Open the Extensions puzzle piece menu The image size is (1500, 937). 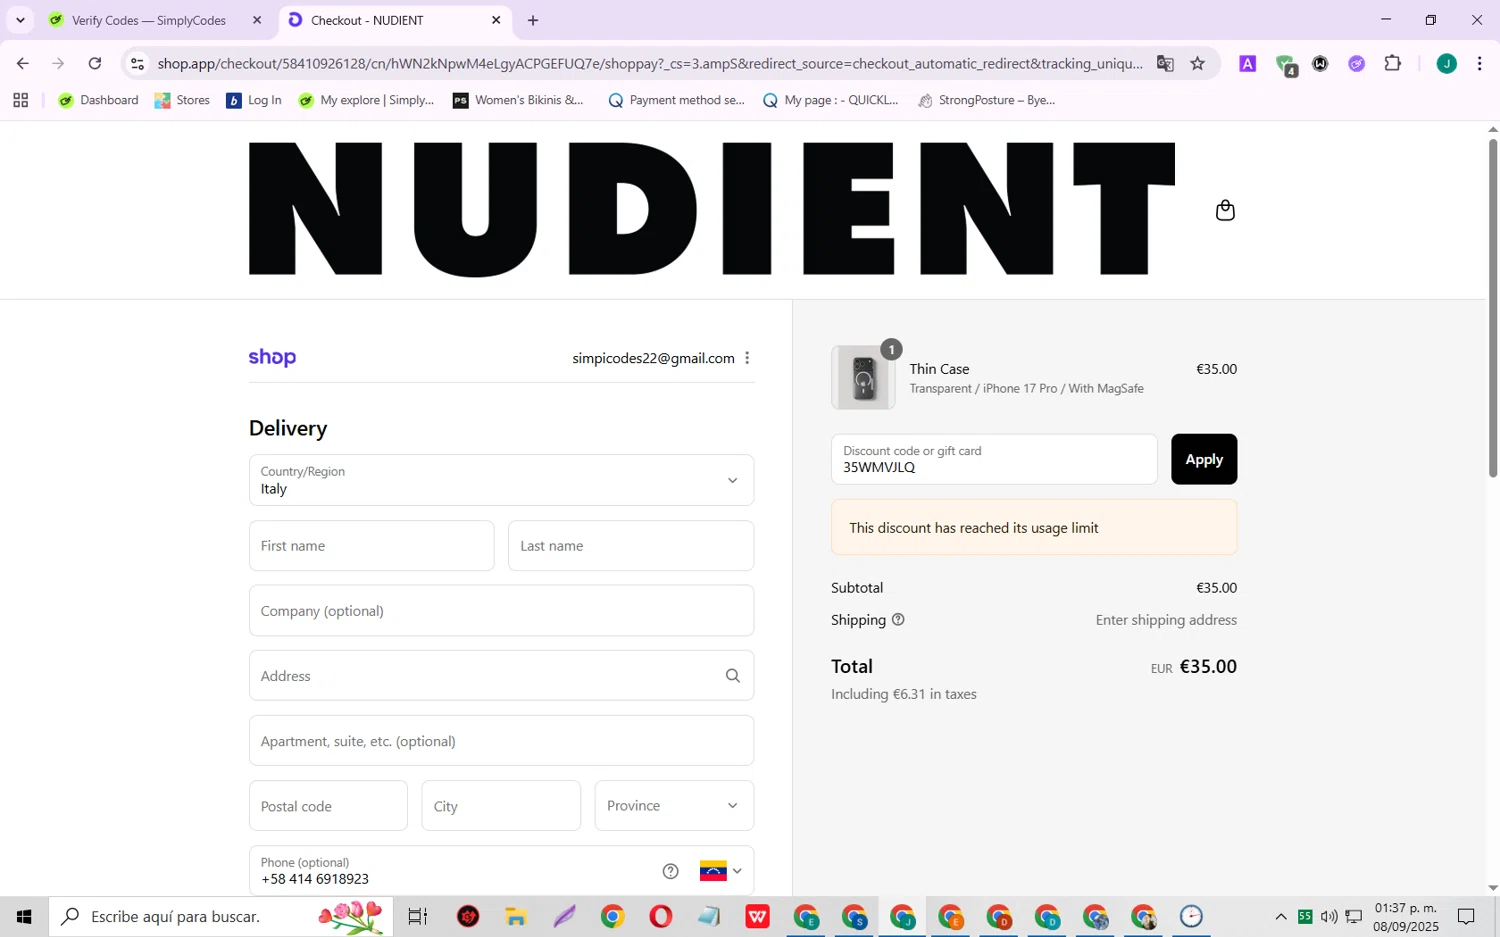click(x=1393, y=64)
